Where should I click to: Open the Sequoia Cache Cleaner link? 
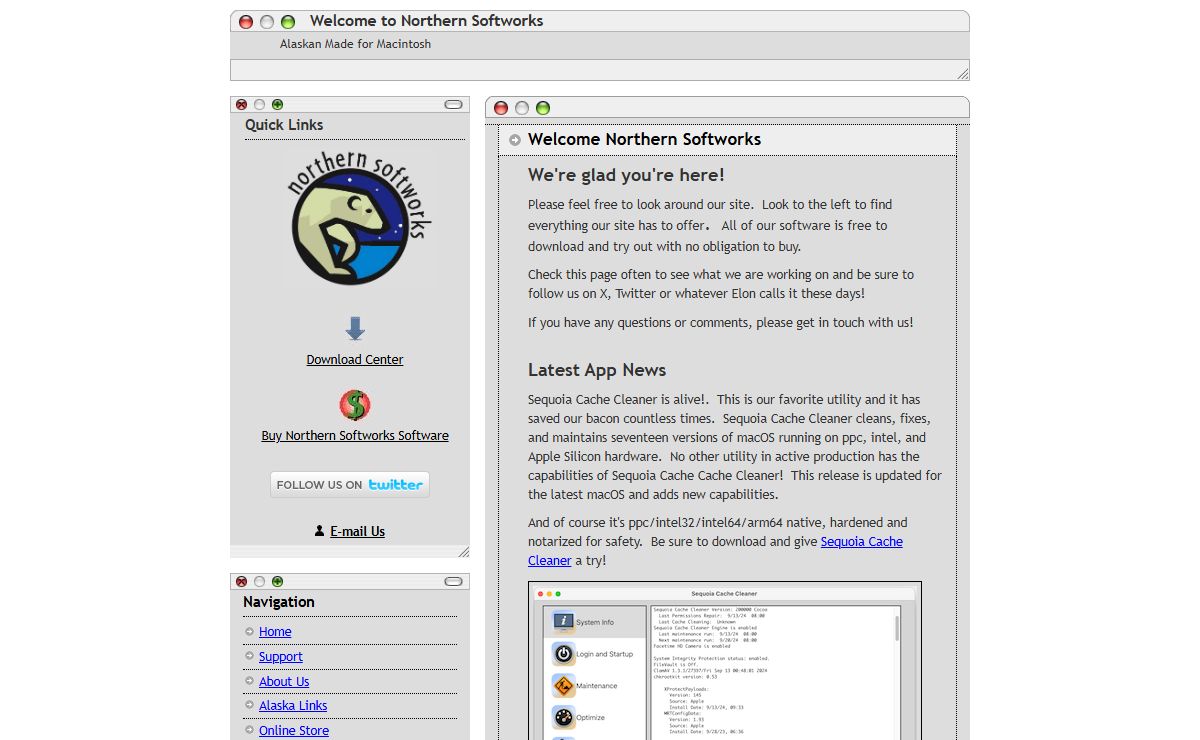(x=861, y=541)
